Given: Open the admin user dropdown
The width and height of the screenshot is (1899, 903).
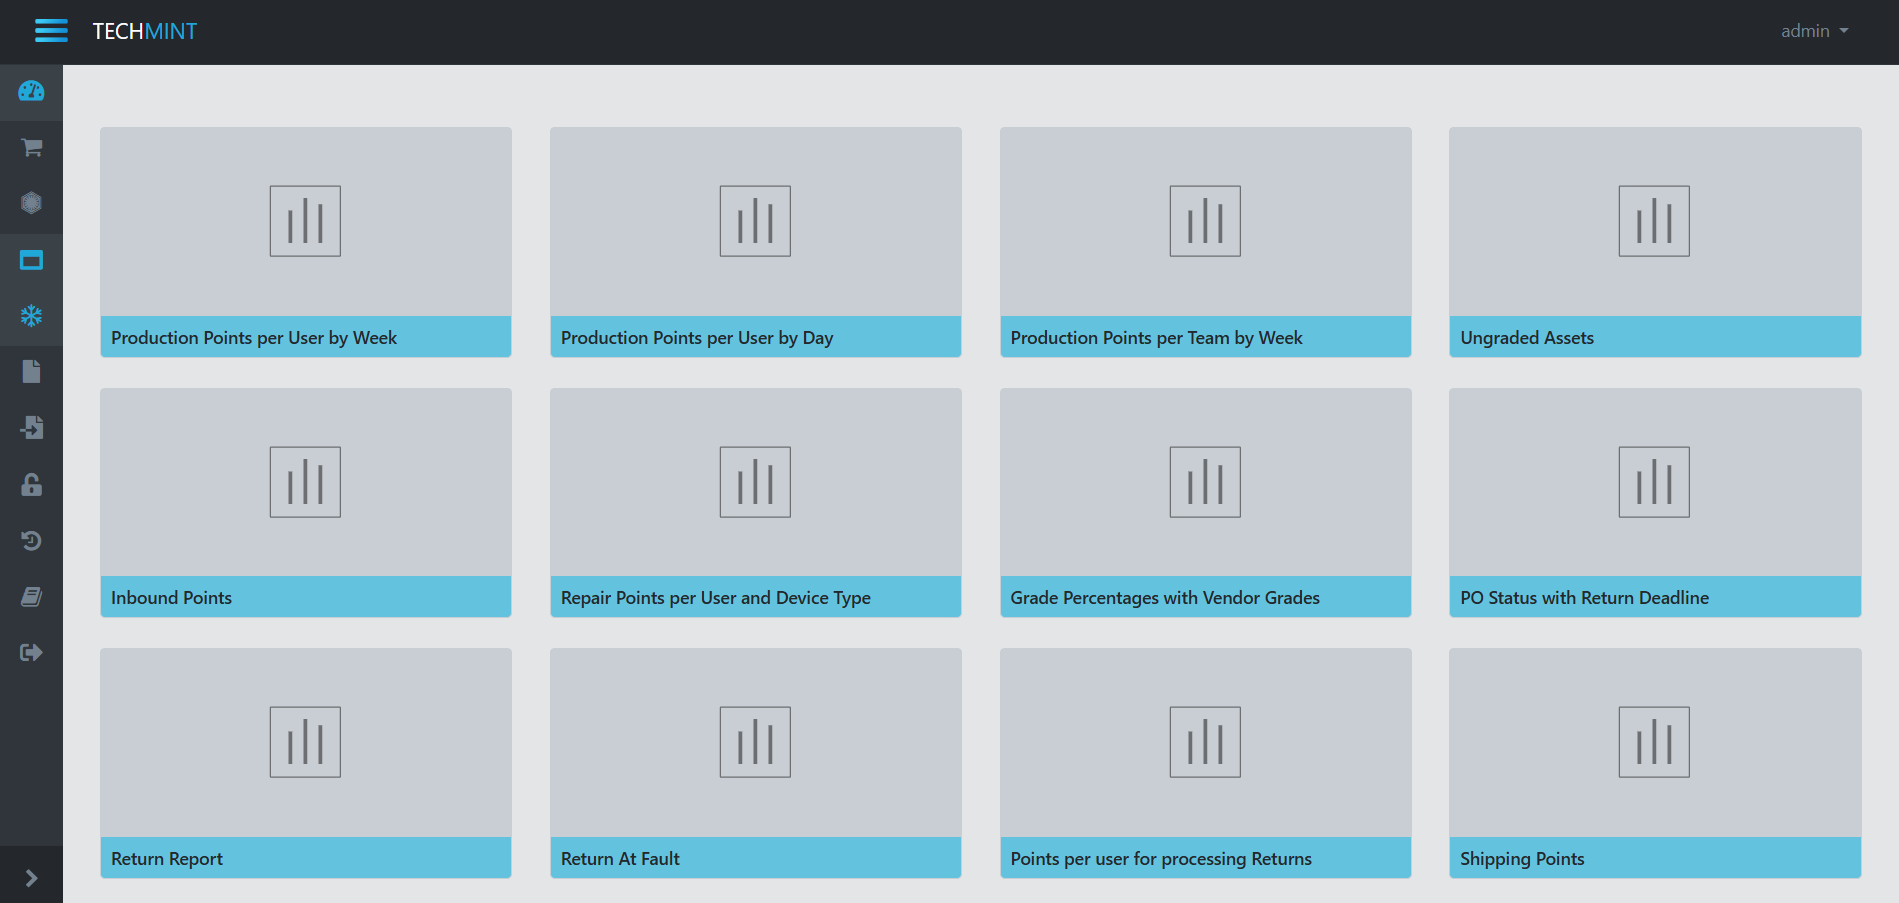Looking at the screenshot, I should click(x=1814, y=31).
